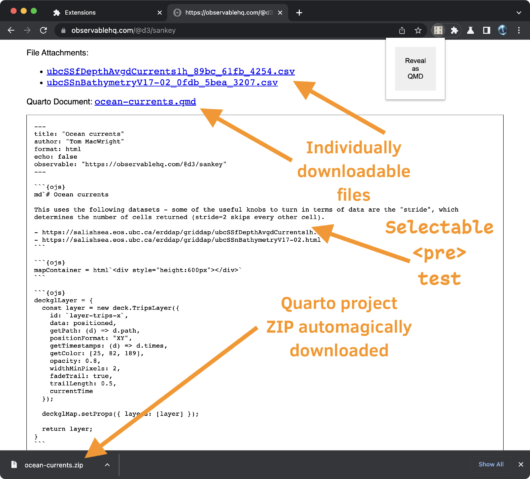Close the downloads bar
This screenshot has width=530, height=479.
click(x=521, y=464)
